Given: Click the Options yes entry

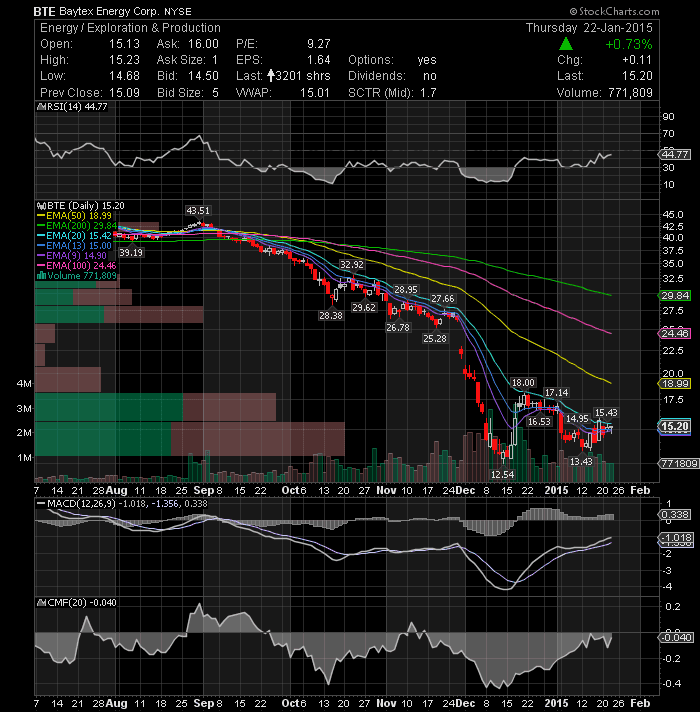Looking at the screenshot, I should tap(392, 60).
